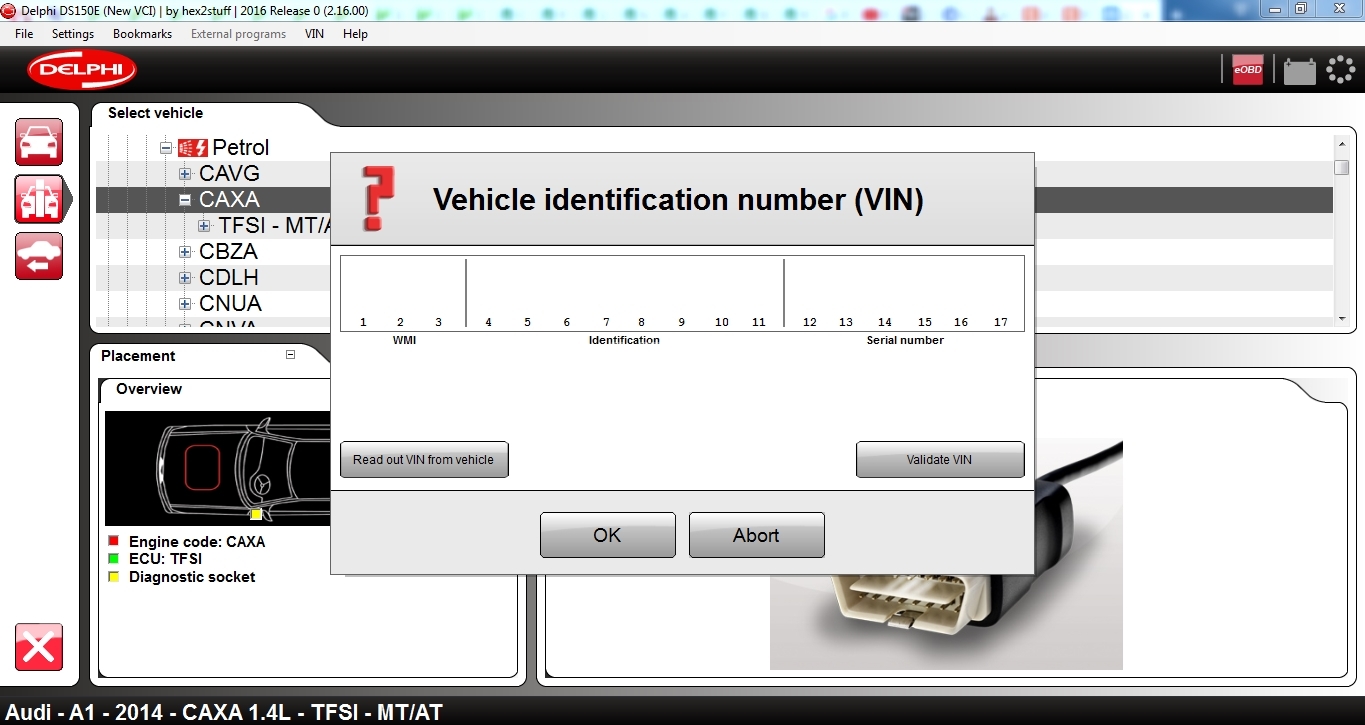Click the VIN entry field
1365x725 pixels.
(x=682, y=292)
